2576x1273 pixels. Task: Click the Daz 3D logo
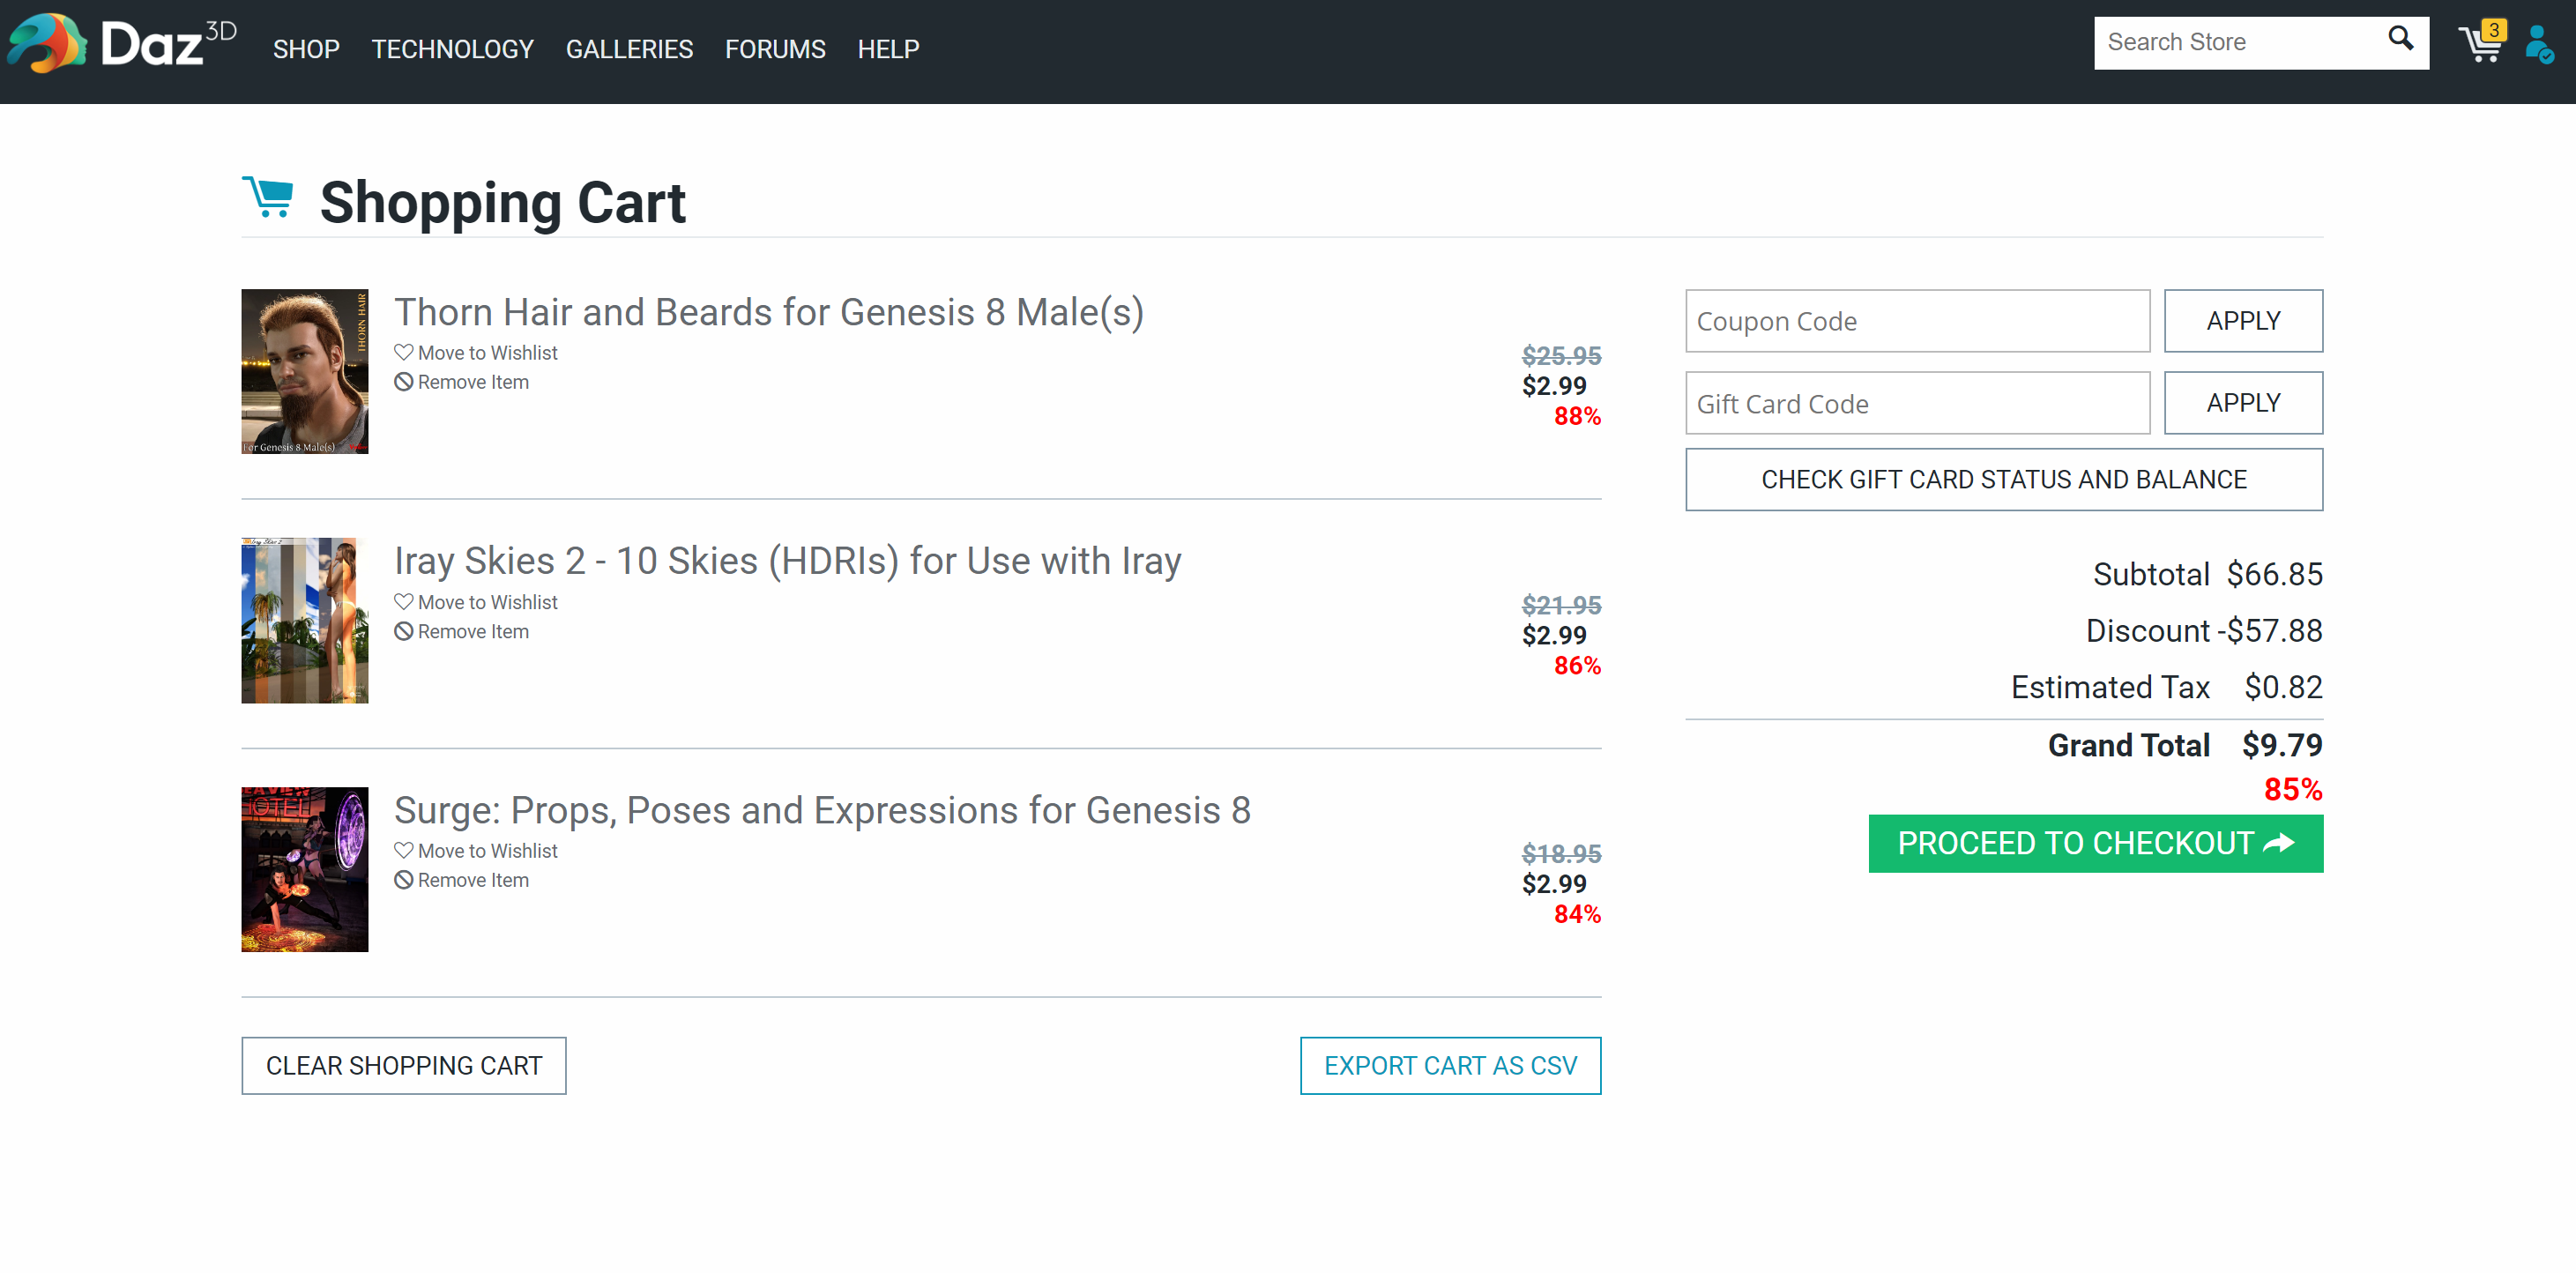pos(121,44)
